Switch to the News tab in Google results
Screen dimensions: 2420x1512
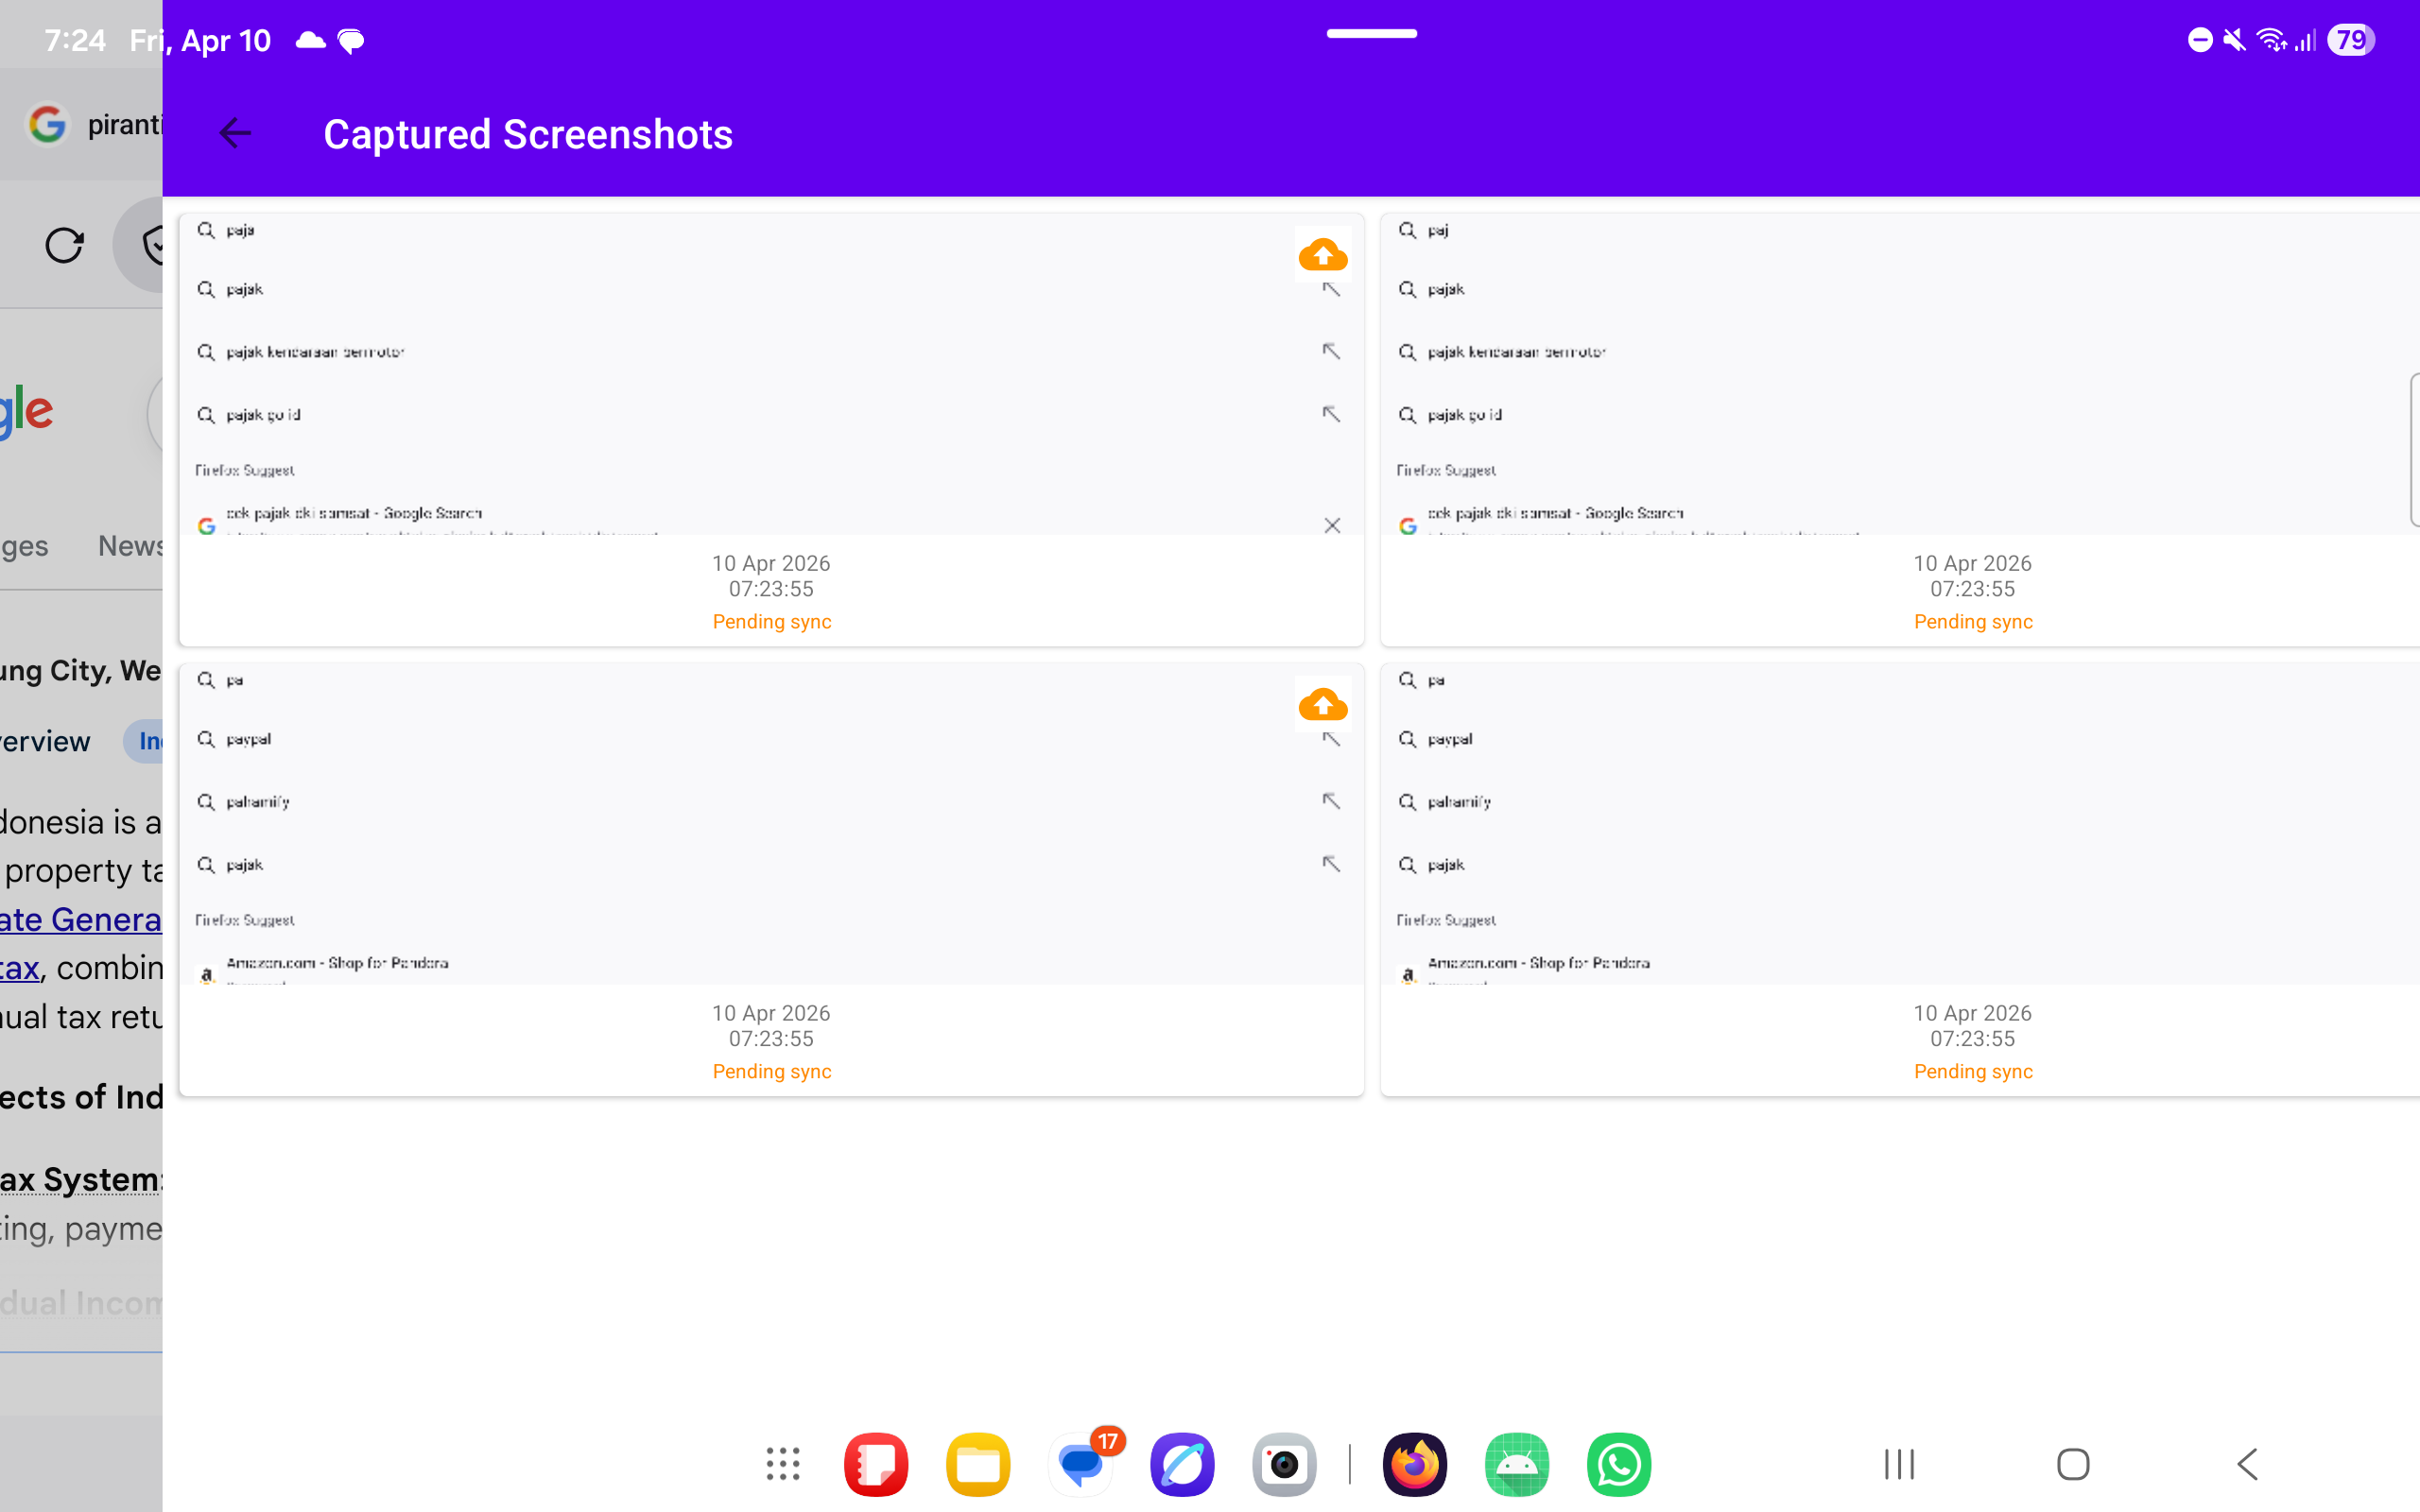pyautogui.click(x=131, y=546)
